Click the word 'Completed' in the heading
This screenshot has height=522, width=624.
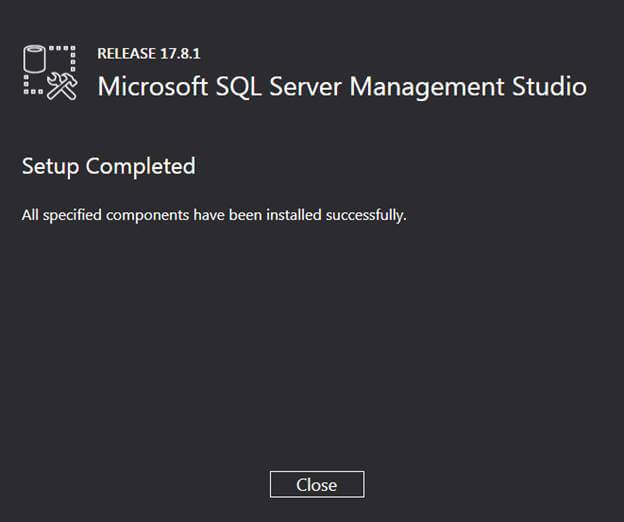(140, 166)
